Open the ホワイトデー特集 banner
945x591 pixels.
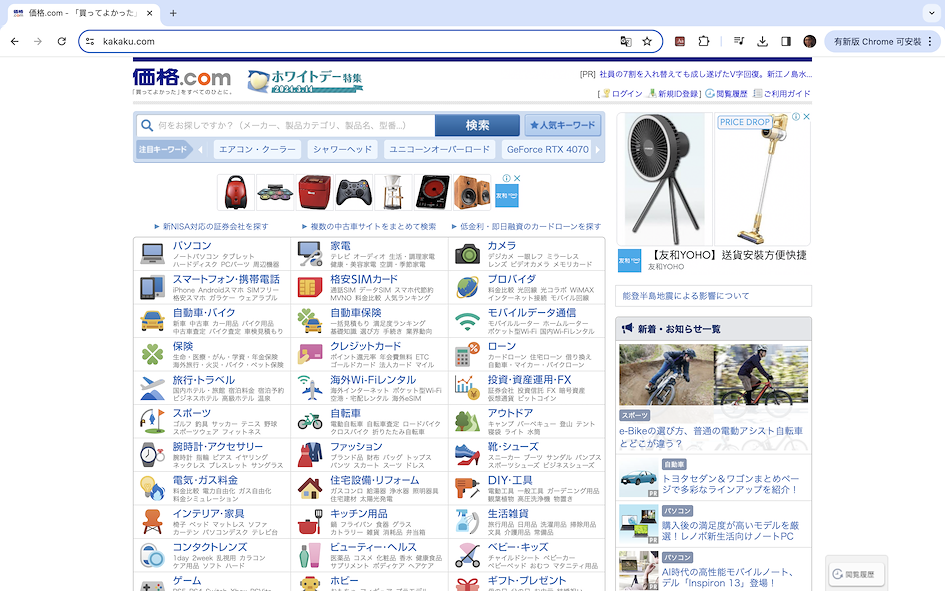(x=305, y=81)
